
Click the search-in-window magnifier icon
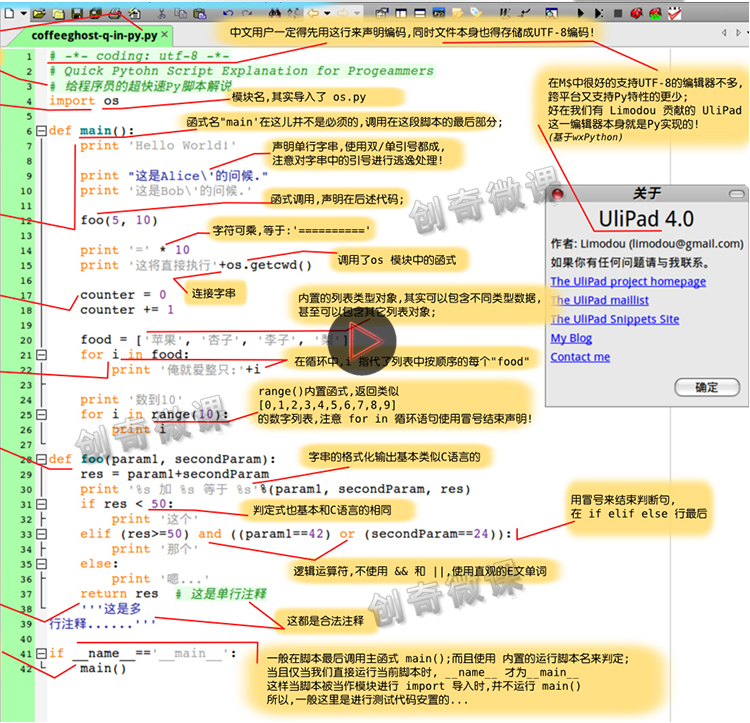(551, 13)
